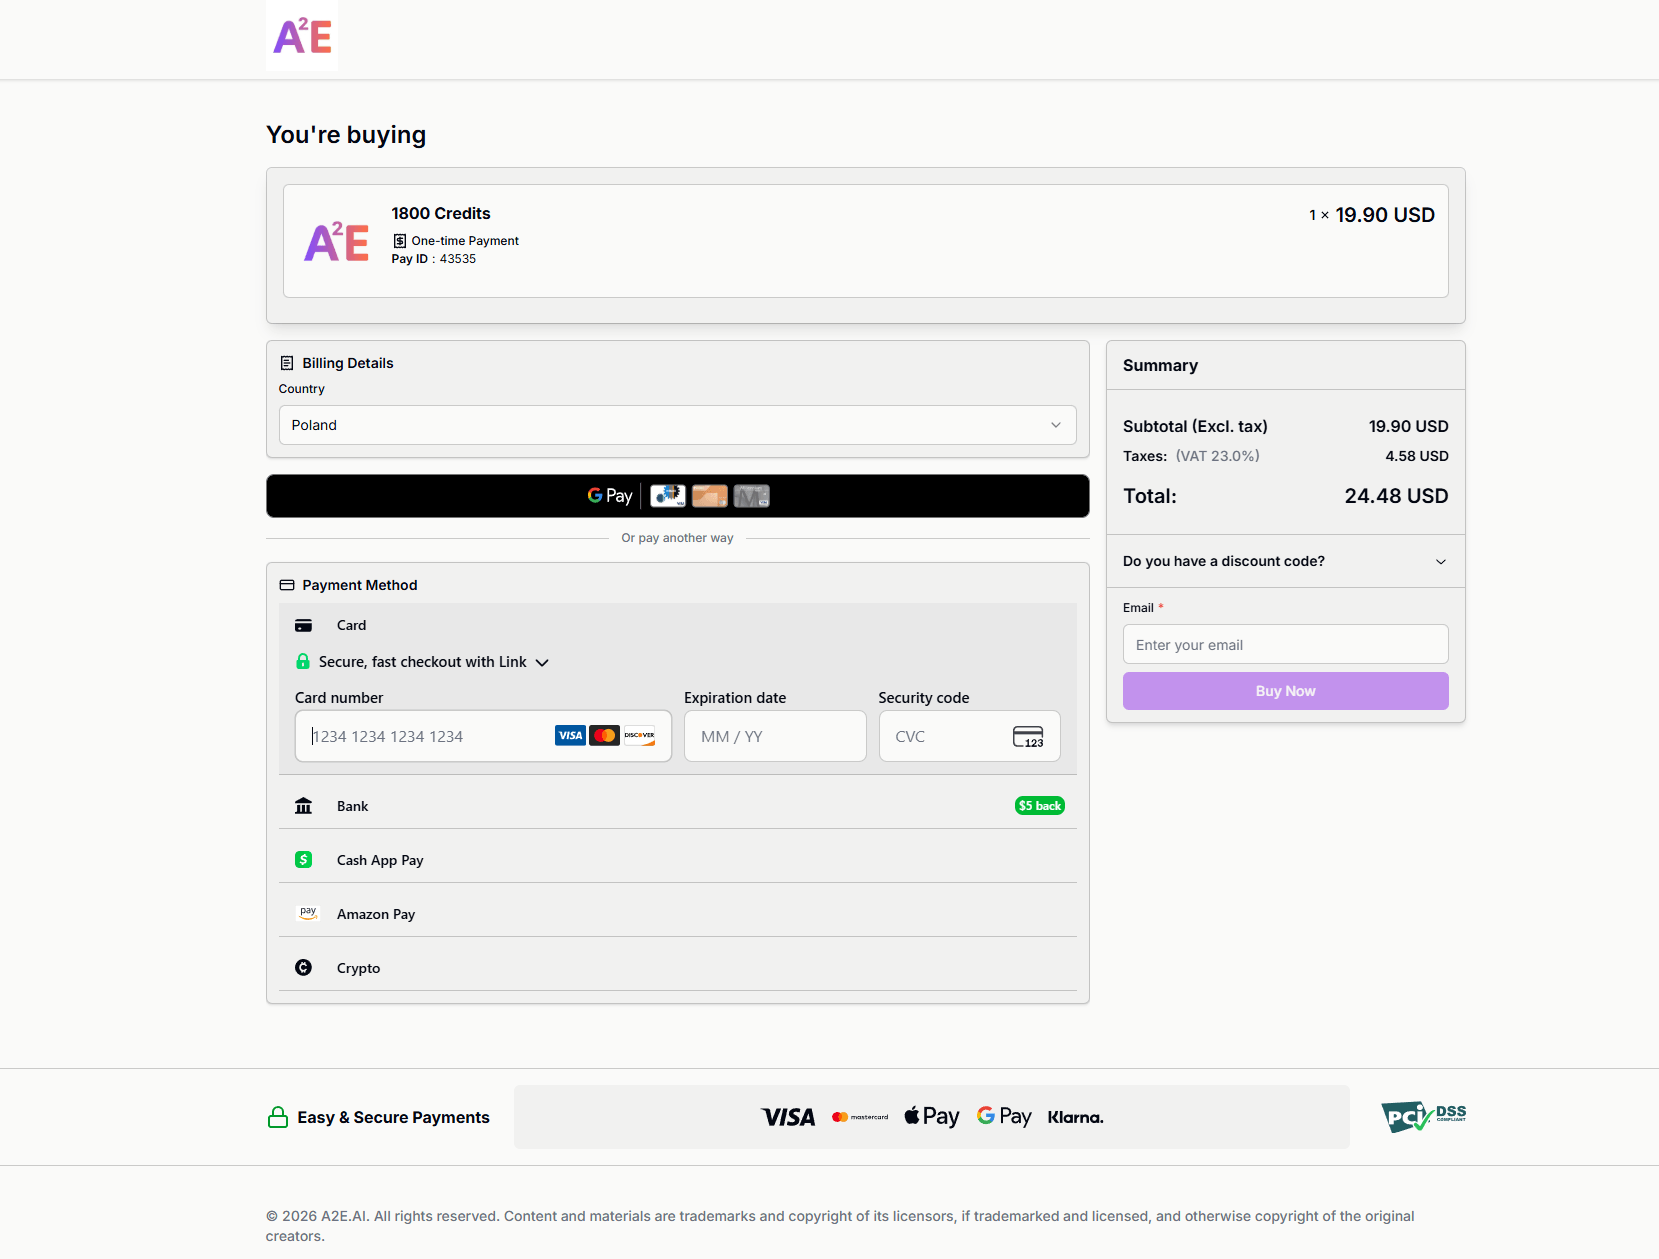Click the "1 × 19.90 USD" price
The height and width of the screenshot is (1259, 1659).
pyautogui.click(x=1372, y=215)
